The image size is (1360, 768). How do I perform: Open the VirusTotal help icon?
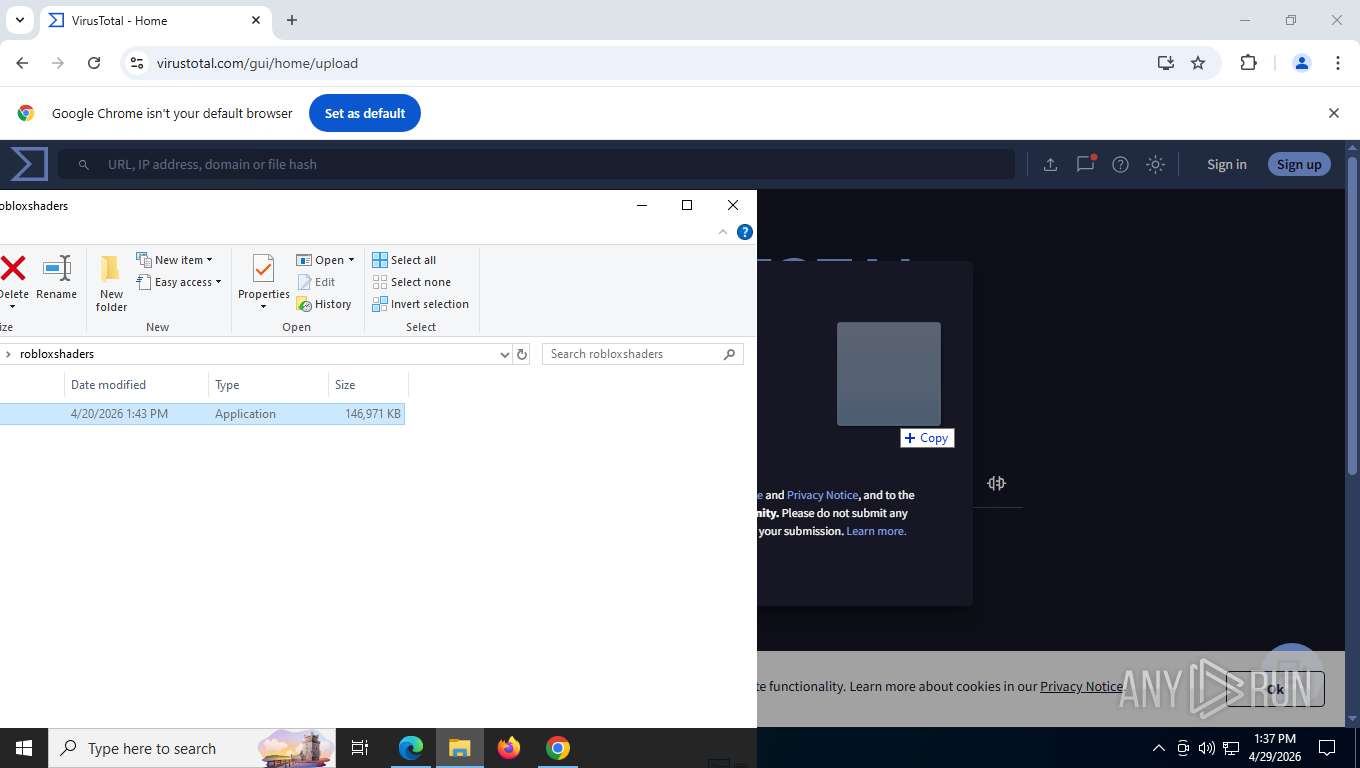point(1120,164)
